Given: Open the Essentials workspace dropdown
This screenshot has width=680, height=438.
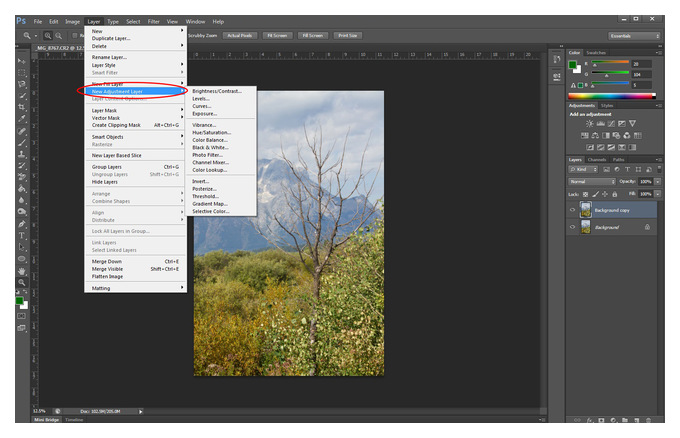Looking at the screenshot, I should pos(634,36).
